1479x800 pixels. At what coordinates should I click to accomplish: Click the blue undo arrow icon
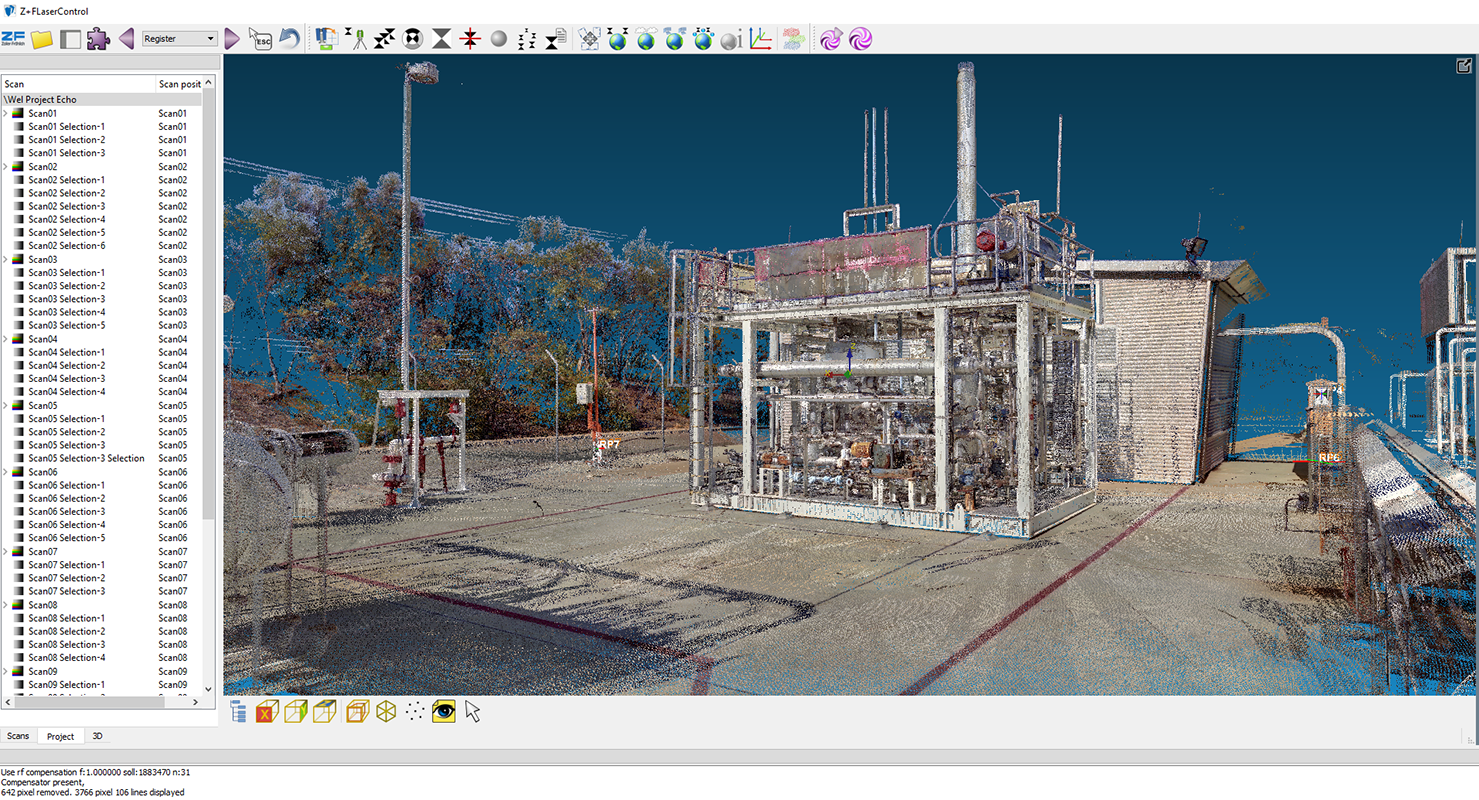coord(289,39)
